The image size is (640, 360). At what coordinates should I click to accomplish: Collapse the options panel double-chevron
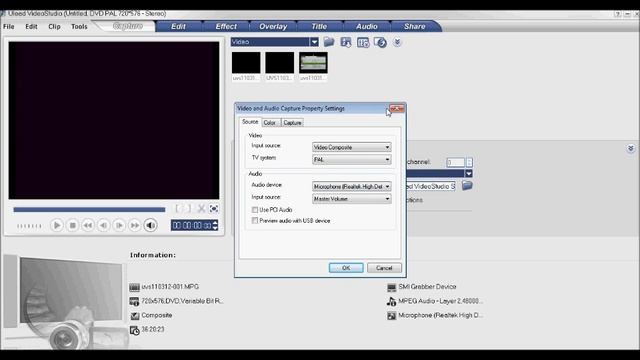coord(631,148)
